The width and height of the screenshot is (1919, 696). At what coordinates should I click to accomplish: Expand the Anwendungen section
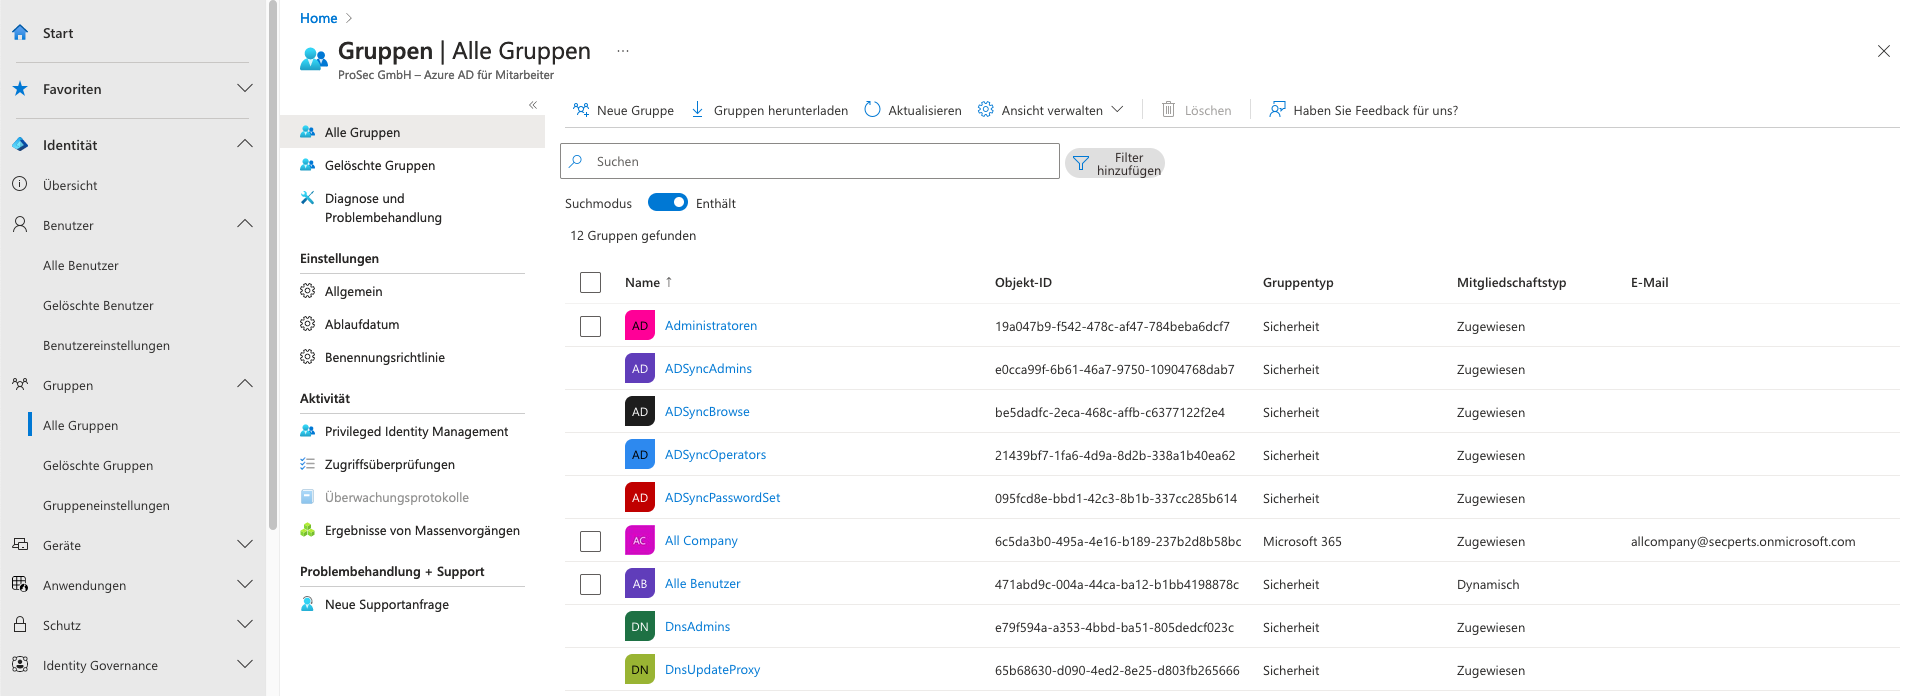[245, 584]
